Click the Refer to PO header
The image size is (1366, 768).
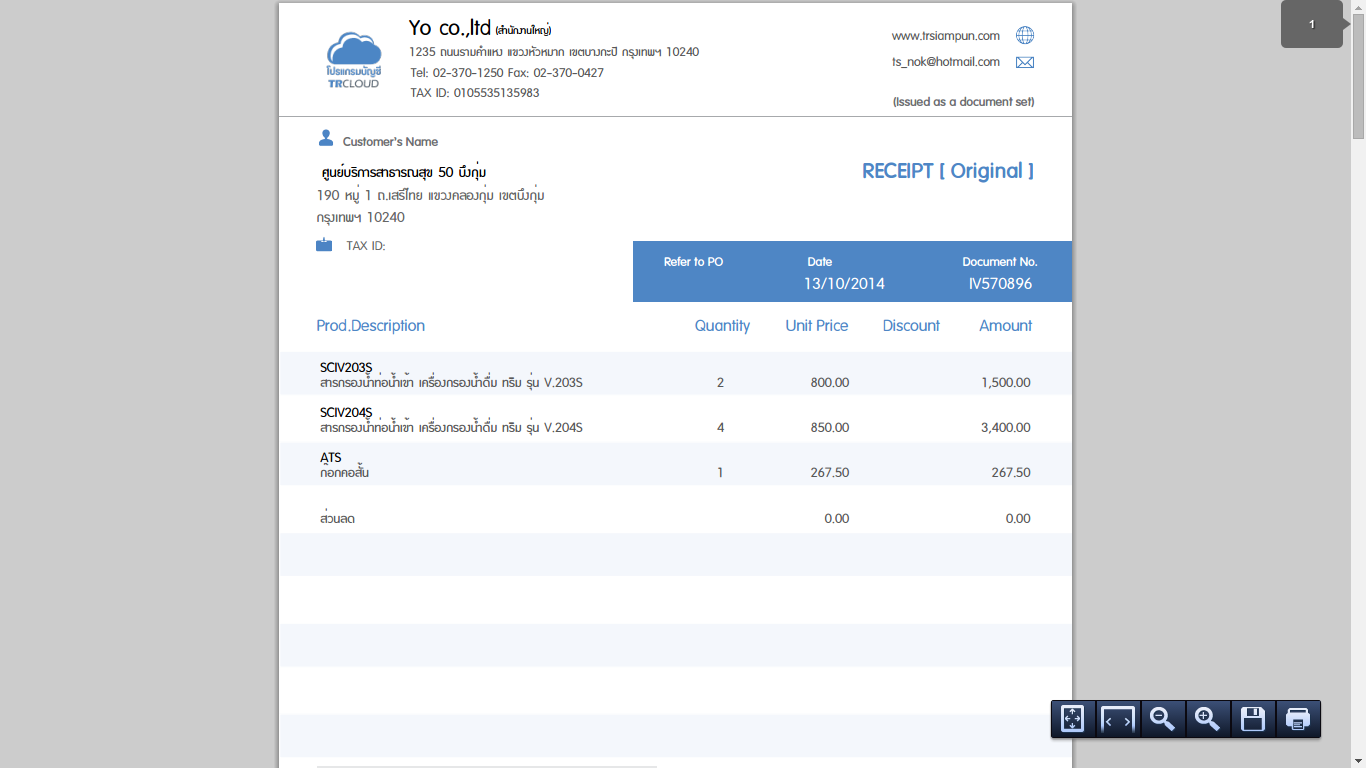click(693, 262)
